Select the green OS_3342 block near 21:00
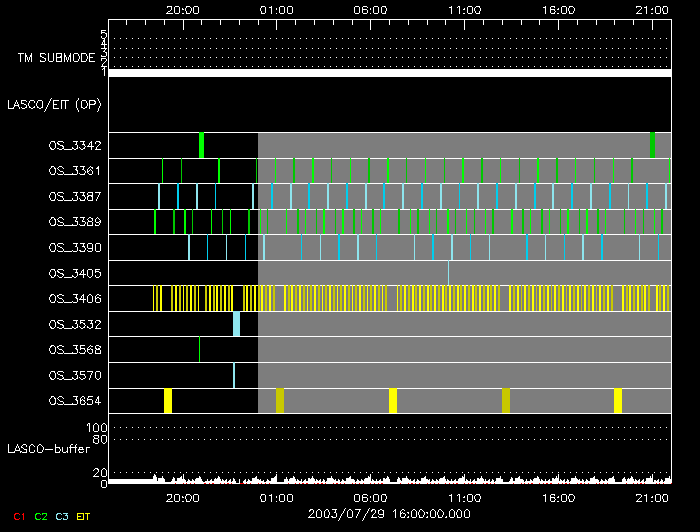This screenshot has height=532, width=700. (653, 145)
